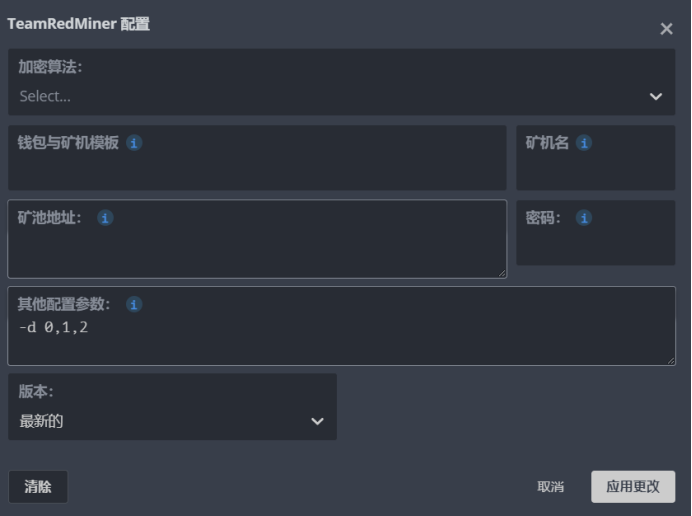Click into the 矿机名 field

pyautogui.click(x=595, y=170)
